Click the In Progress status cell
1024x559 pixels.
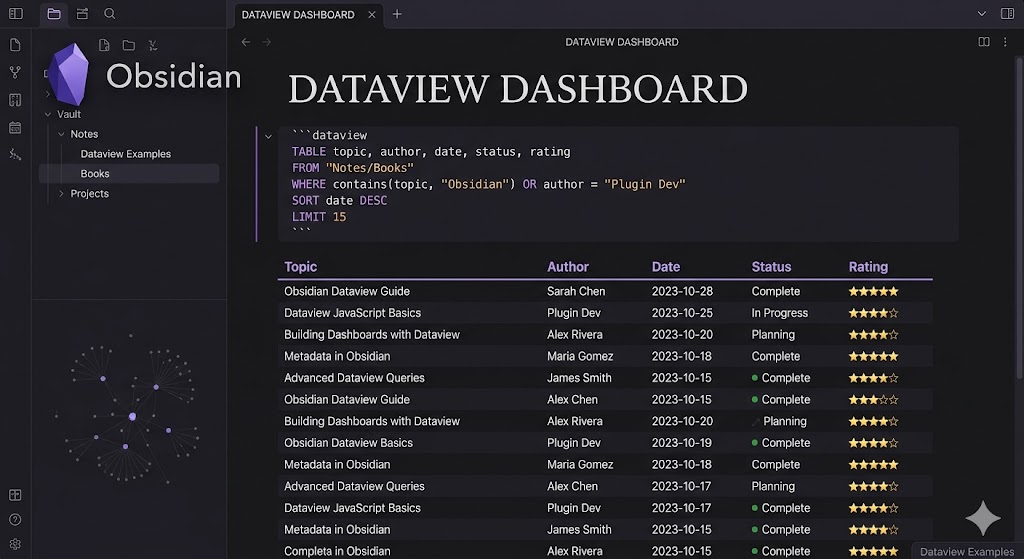(x=780, y=313)
